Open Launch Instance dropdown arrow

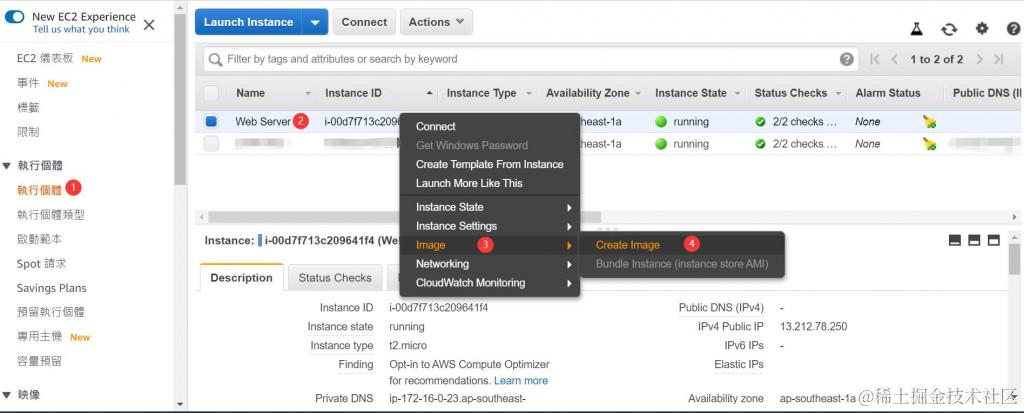(x=316, y=22)
